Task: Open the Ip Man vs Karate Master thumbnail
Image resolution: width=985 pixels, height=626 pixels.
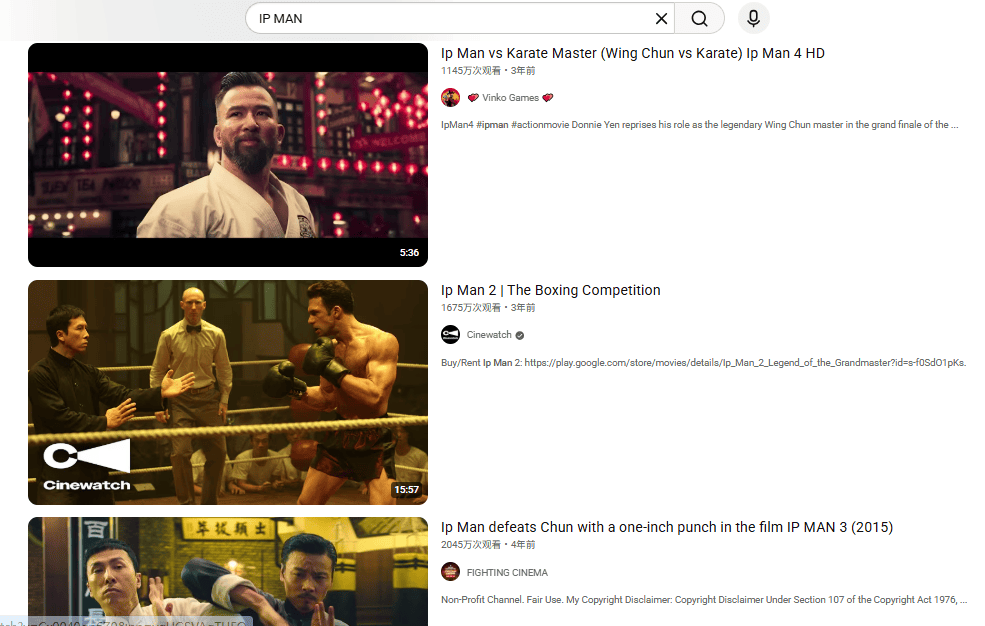Action: tap(228, 155)
